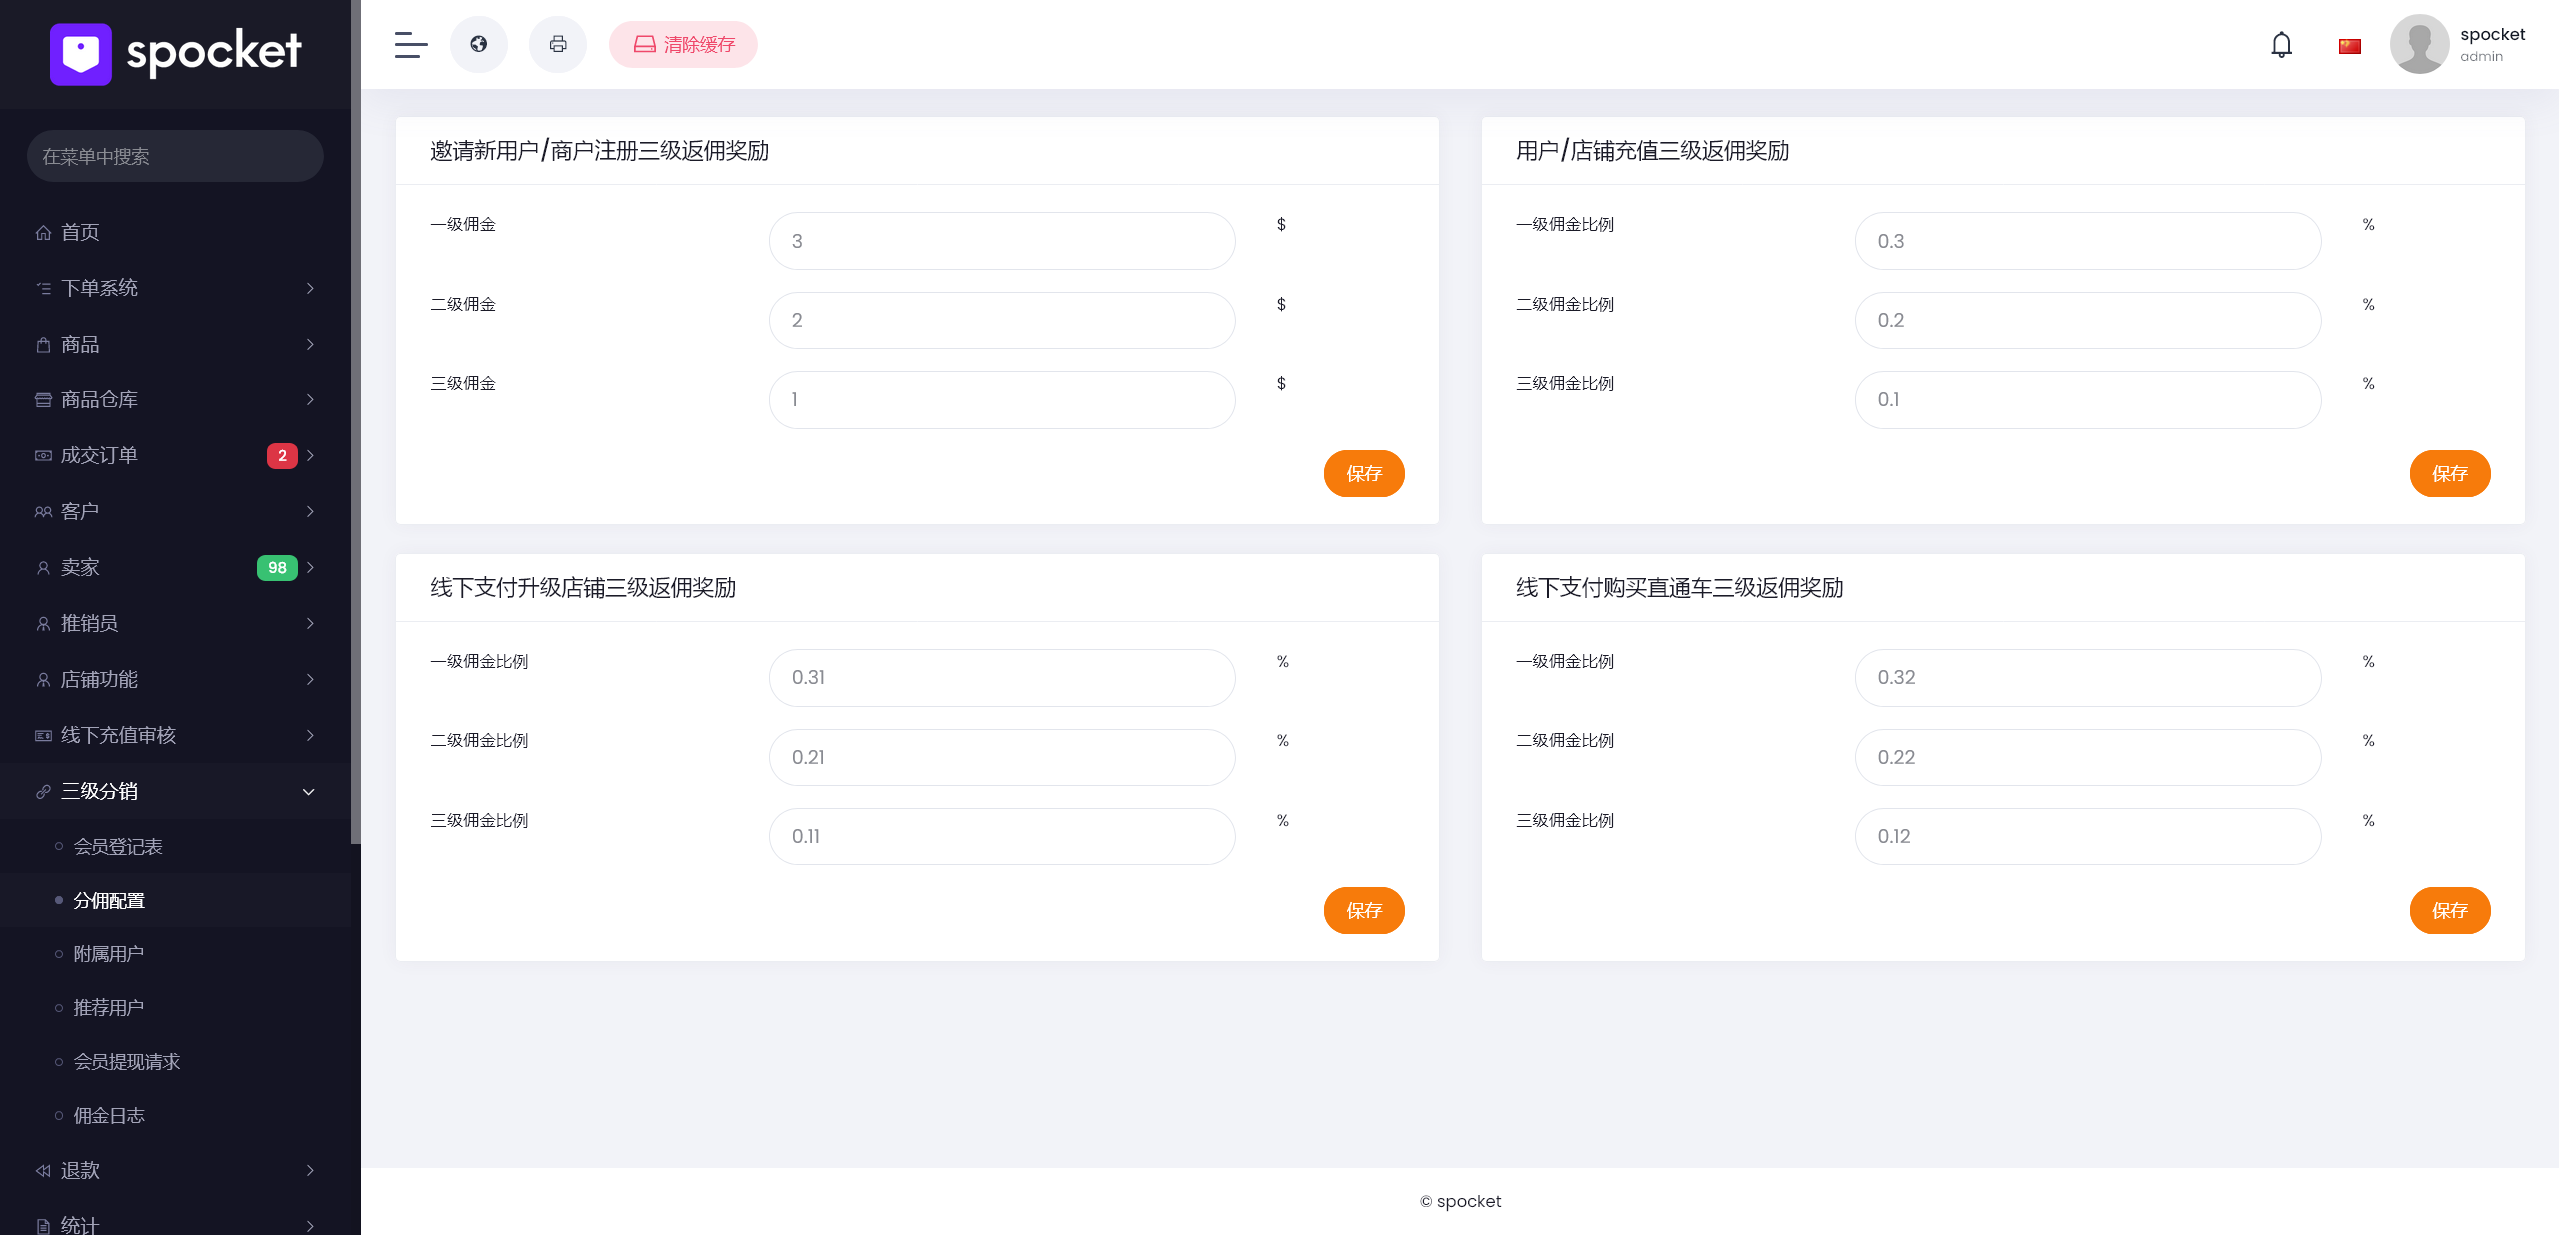Toggle the sidebar with the hamburger icon
Screen dimensions: 2559x1235
coord(410,44)
